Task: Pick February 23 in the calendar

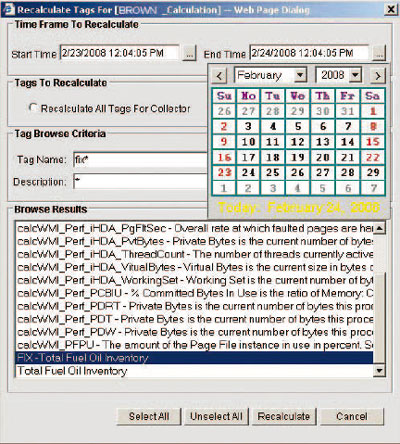Action: [224, 173]
